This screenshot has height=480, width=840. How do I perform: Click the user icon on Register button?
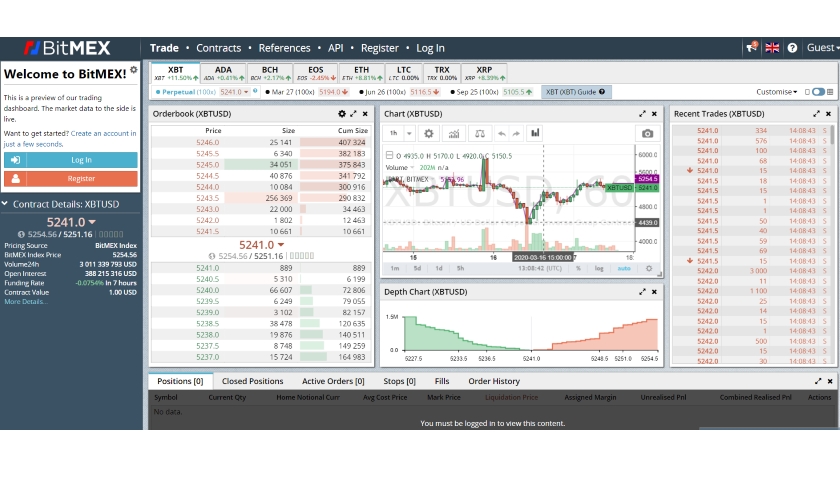16,178
